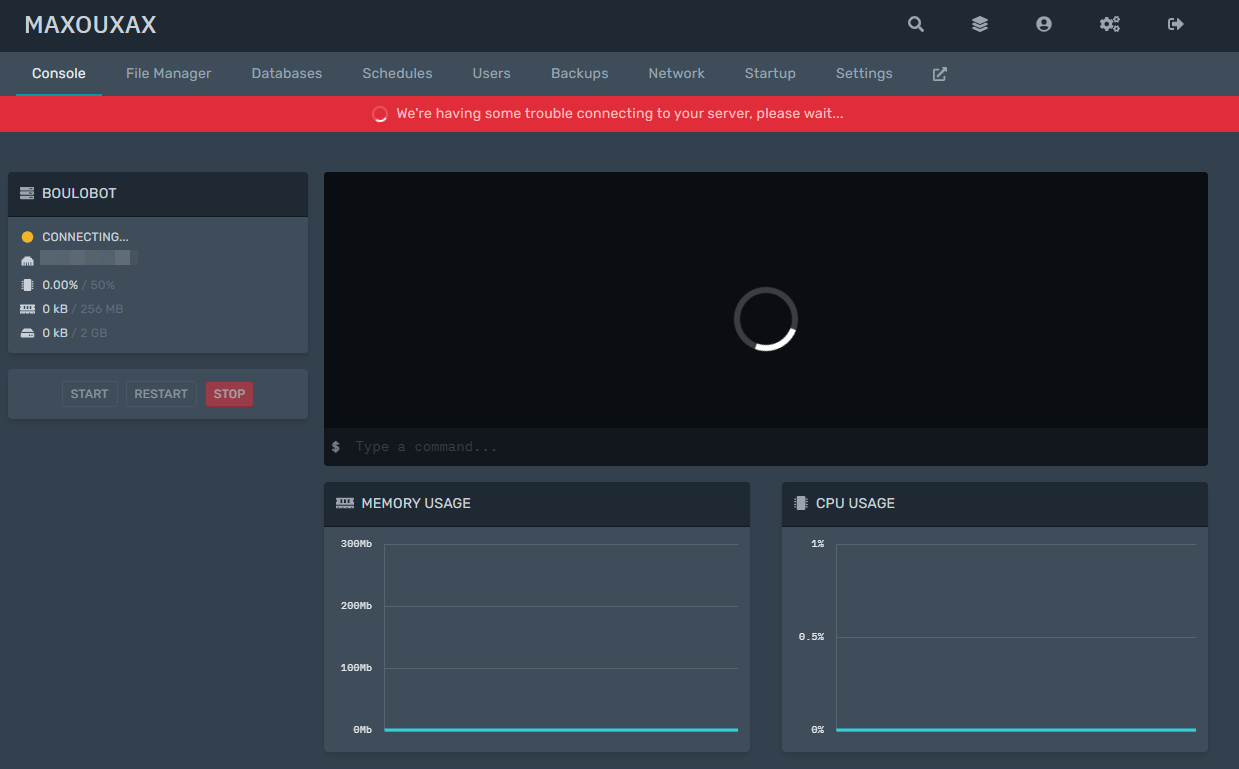Click the CONNECTING... status text
The width and height of the screenshot is (1239, 769).
tap(85, 237)
